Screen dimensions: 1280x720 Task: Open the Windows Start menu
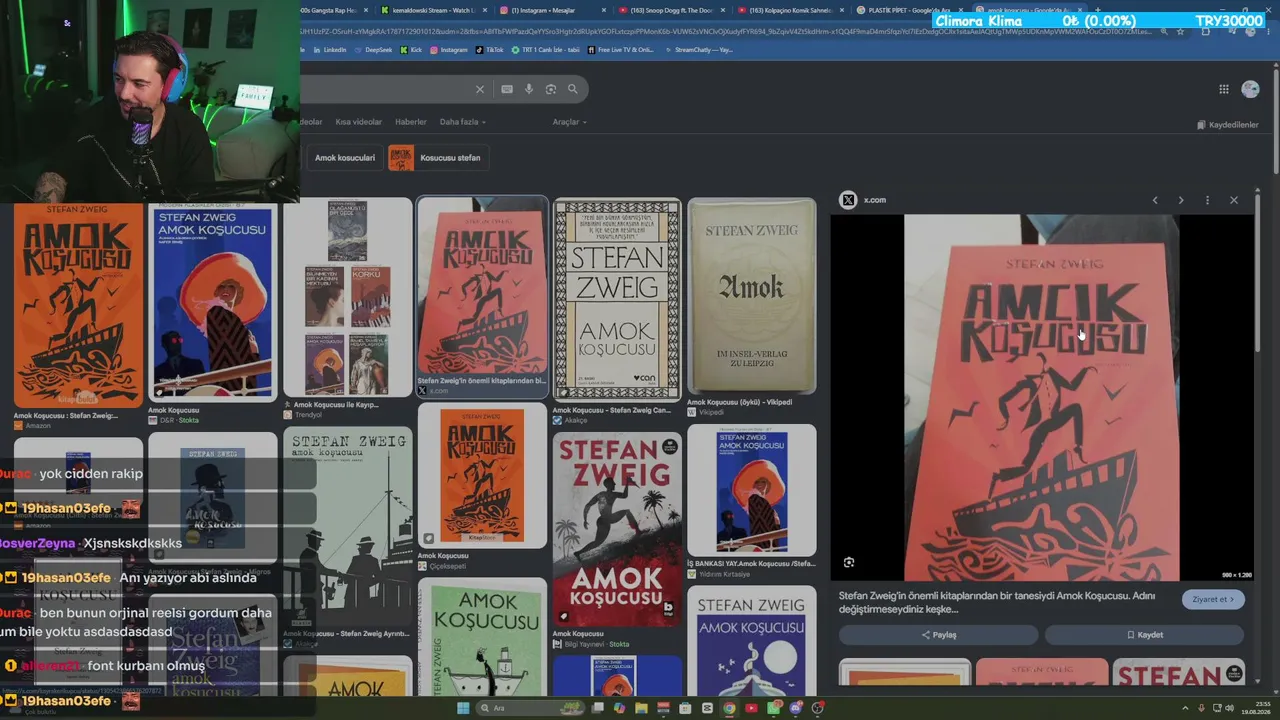tap(463, 708)
